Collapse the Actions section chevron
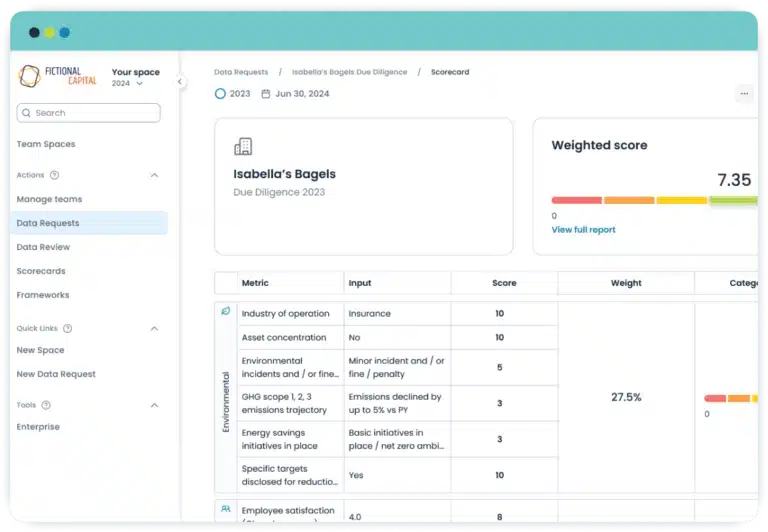This screenshot has height=532, width=768. tap(154, 175)
